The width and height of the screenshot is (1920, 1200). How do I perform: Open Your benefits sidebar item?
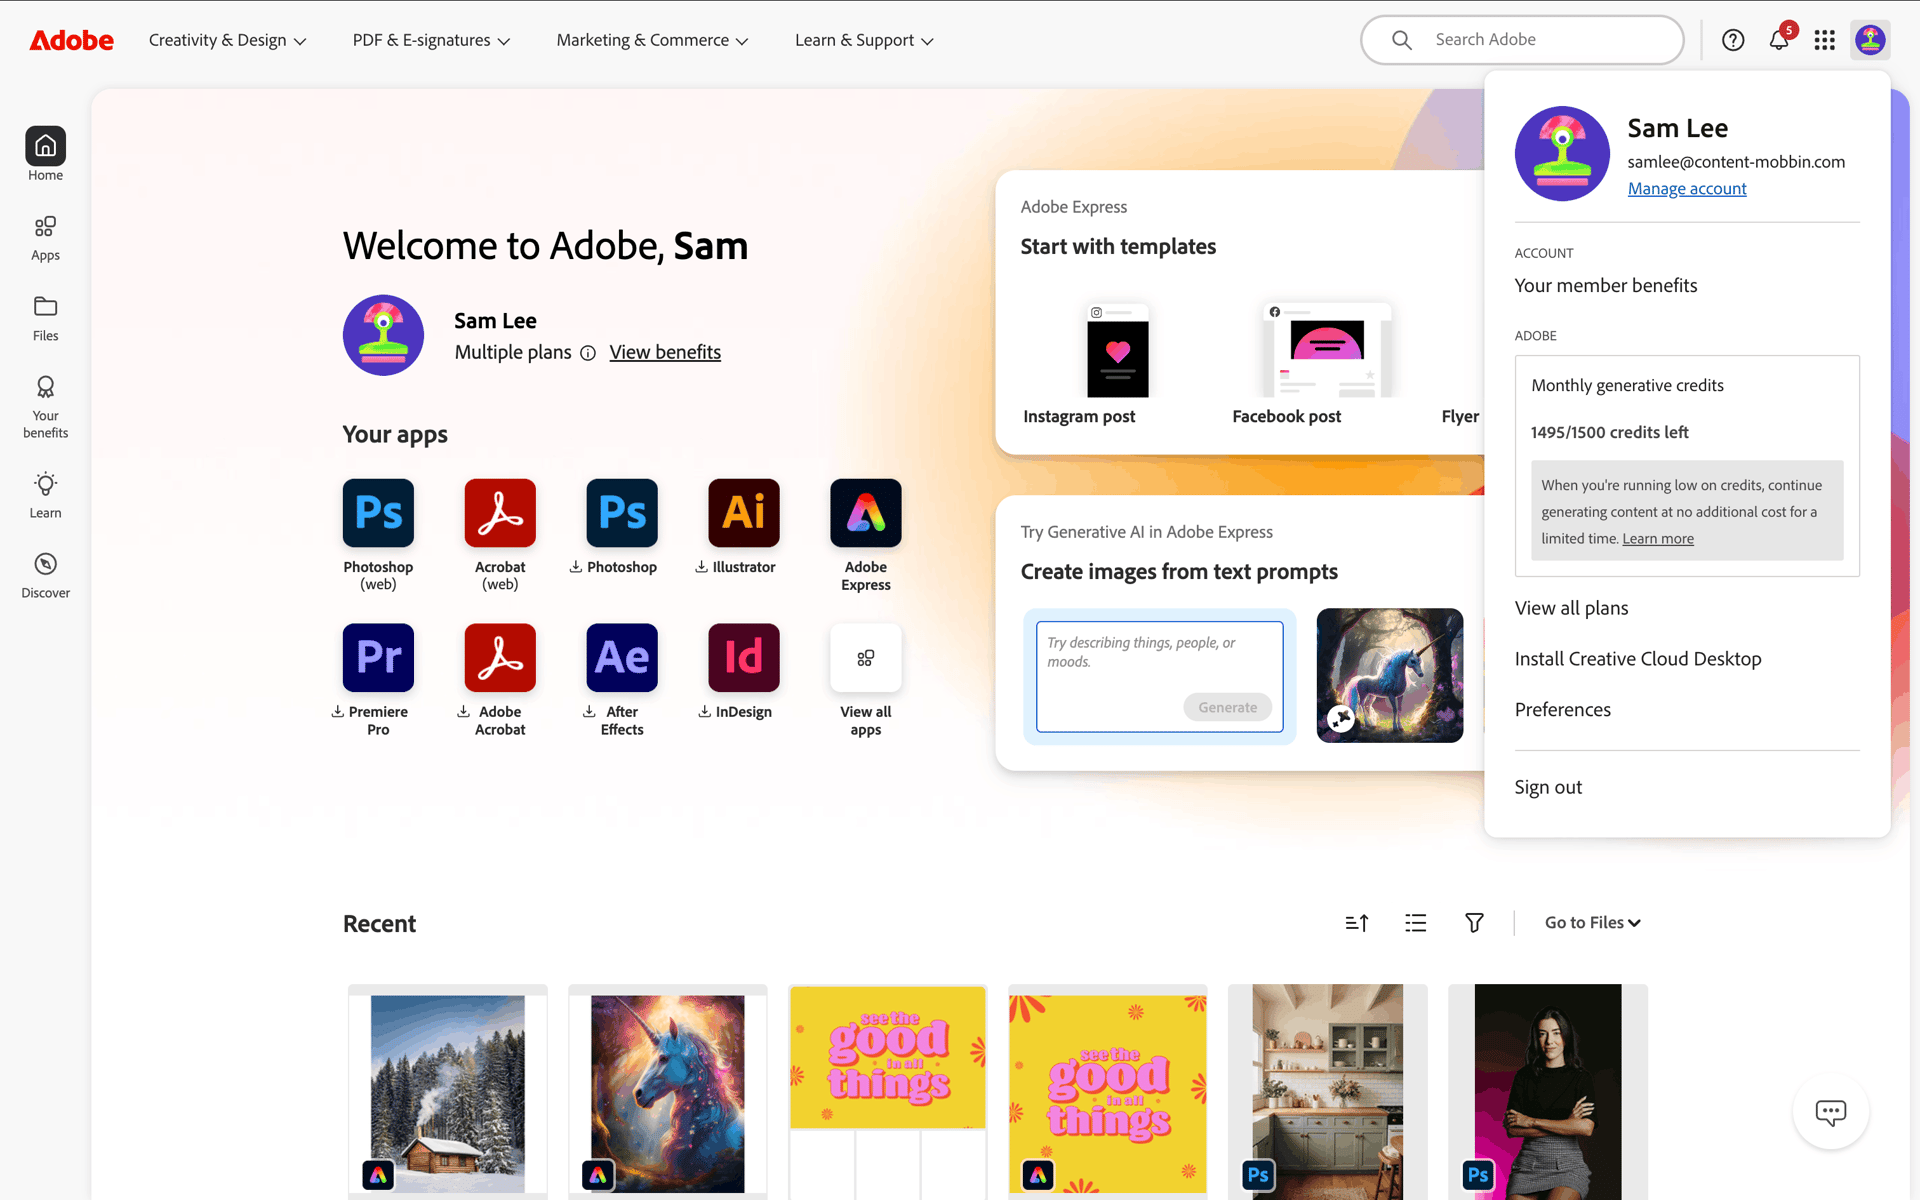pos(45,407)
